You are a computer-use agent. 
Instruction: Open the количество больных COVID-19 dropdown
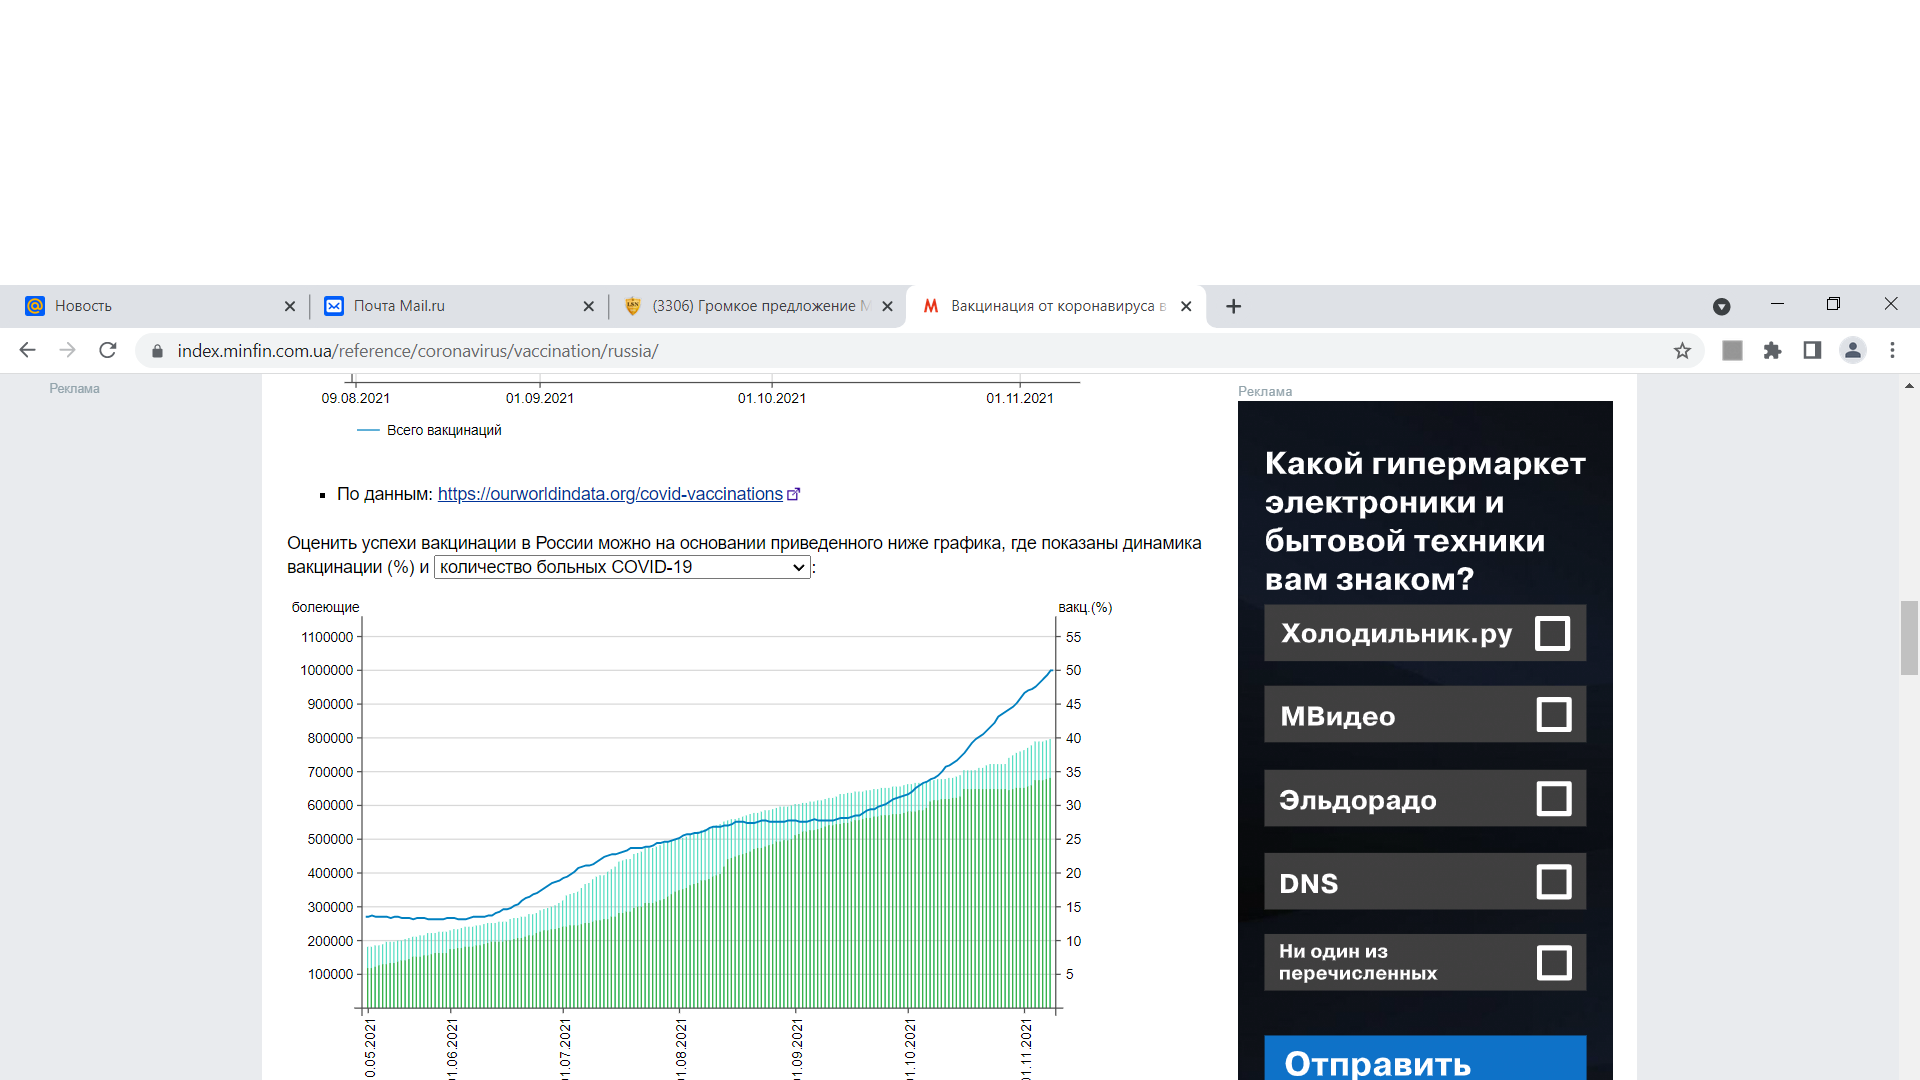click(621, 567)
